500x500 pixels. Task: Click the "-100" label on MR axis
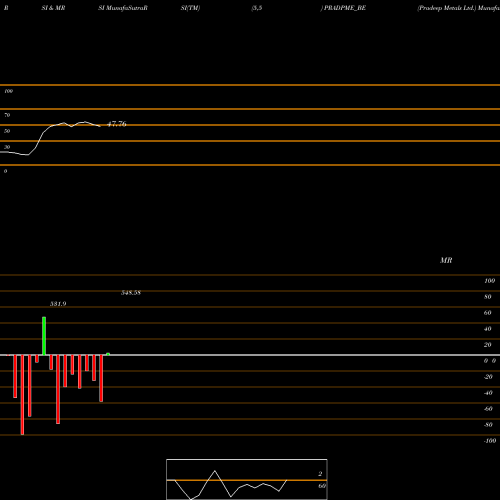(x=490, y=441)
